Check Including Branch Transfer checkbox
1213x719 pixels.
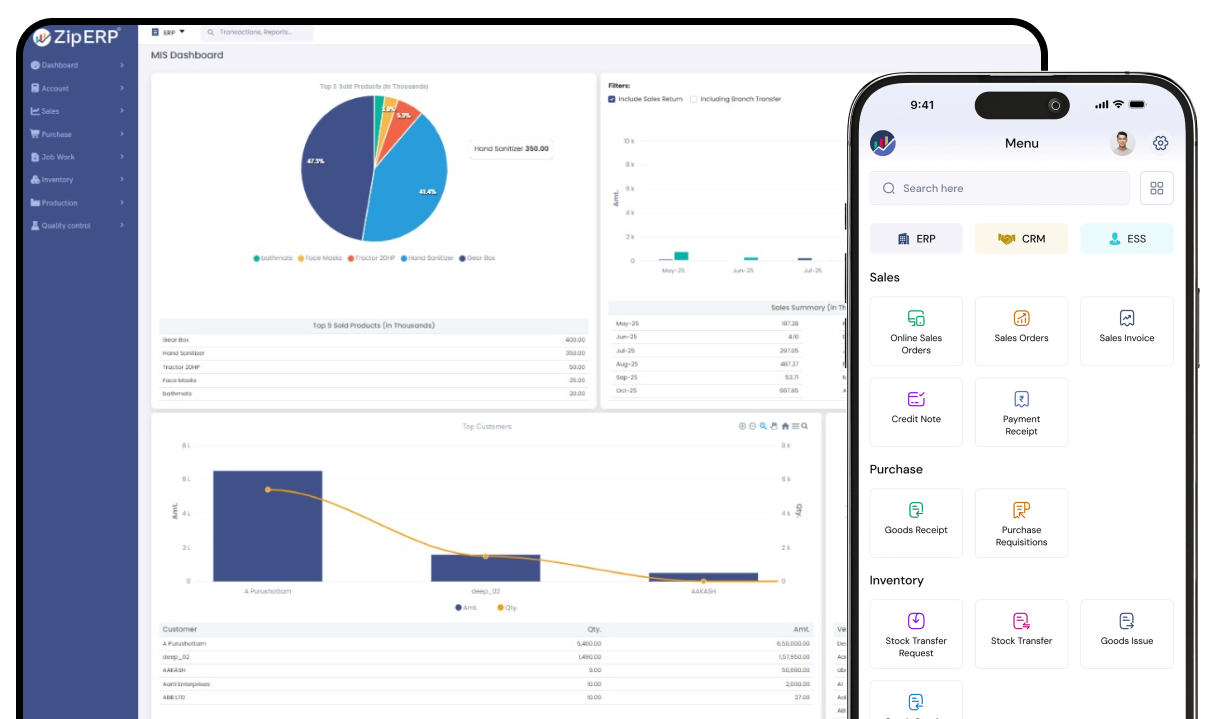[x=694, y=99]
